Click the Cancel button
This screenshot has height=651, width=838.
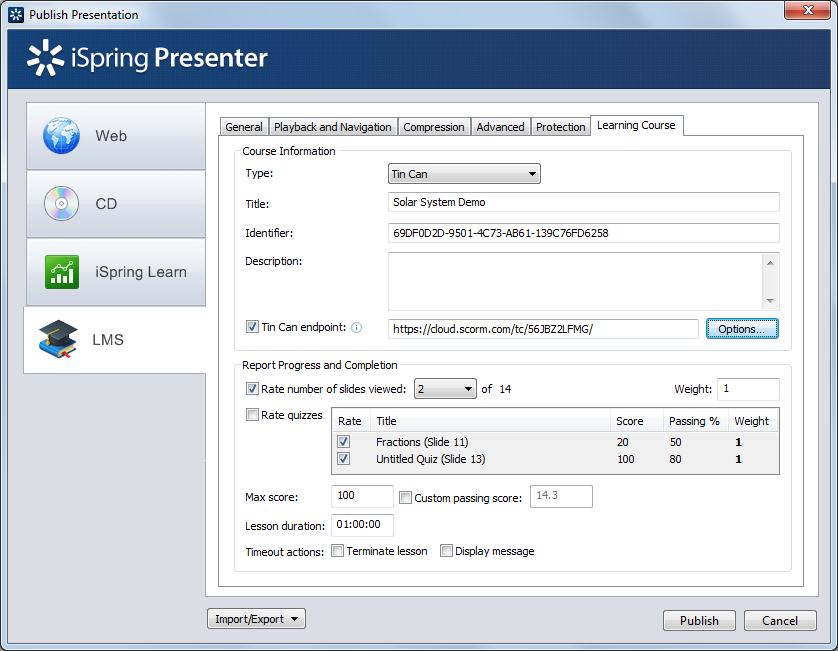780,621
